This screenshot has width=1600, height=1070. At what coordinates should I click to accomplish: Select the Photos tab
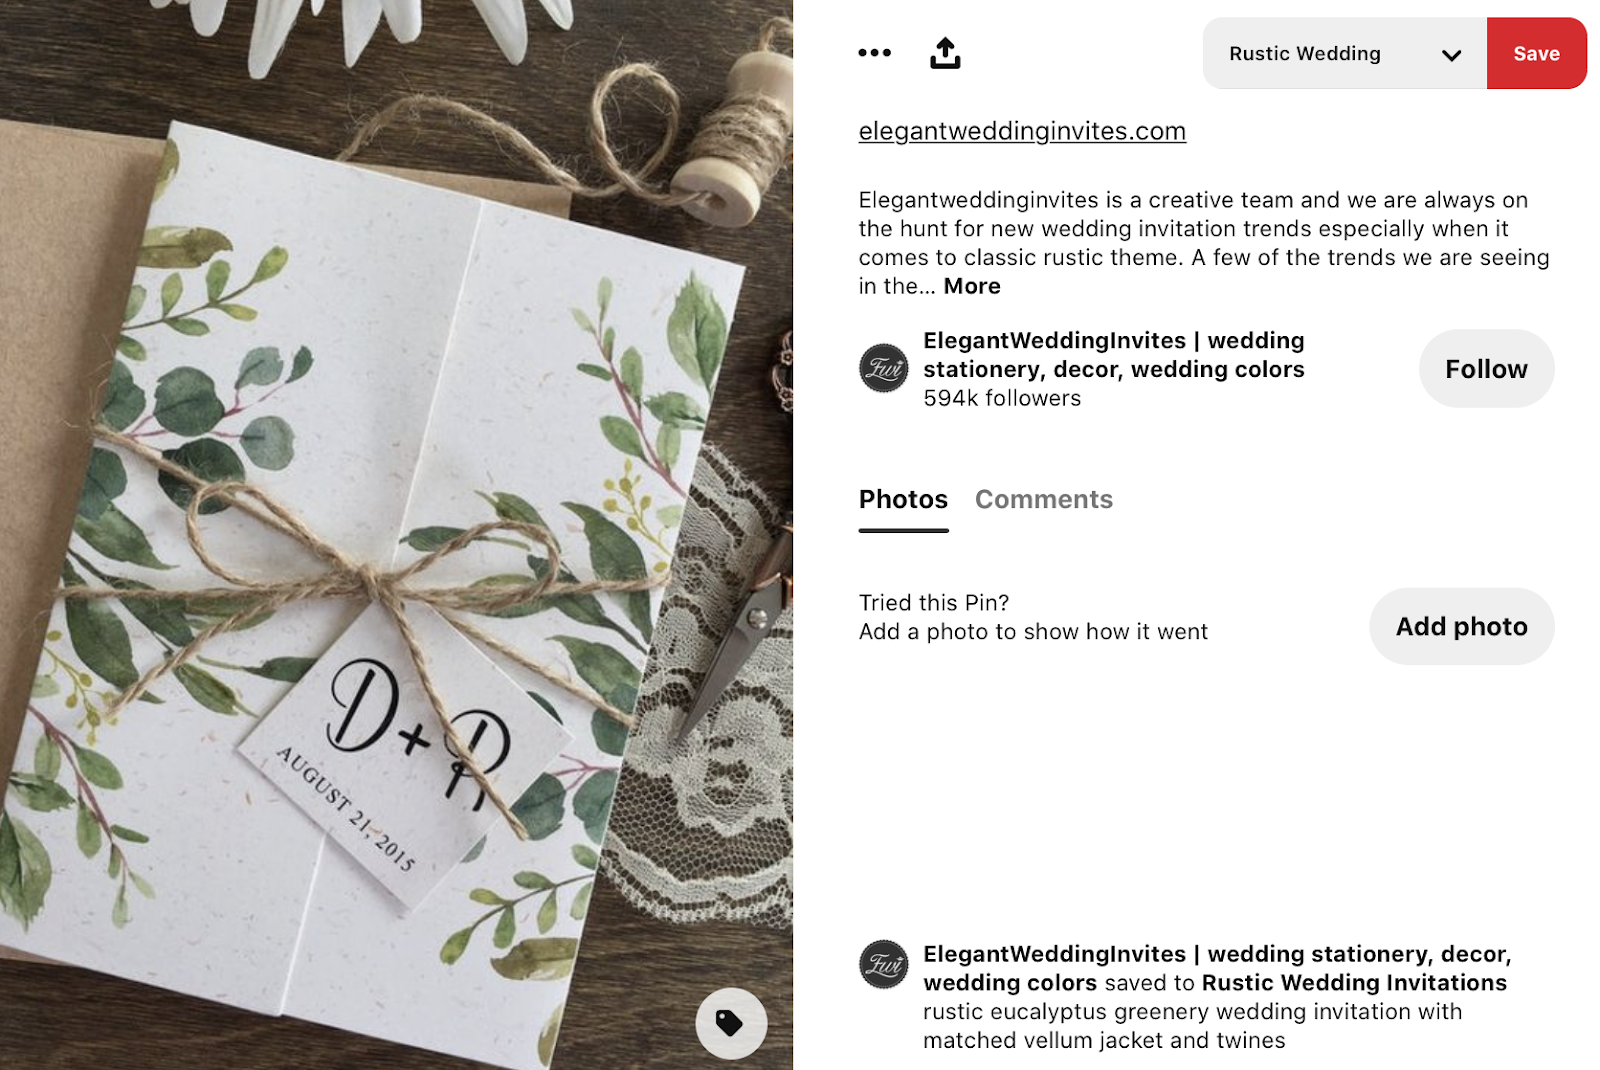coord(903,499)
